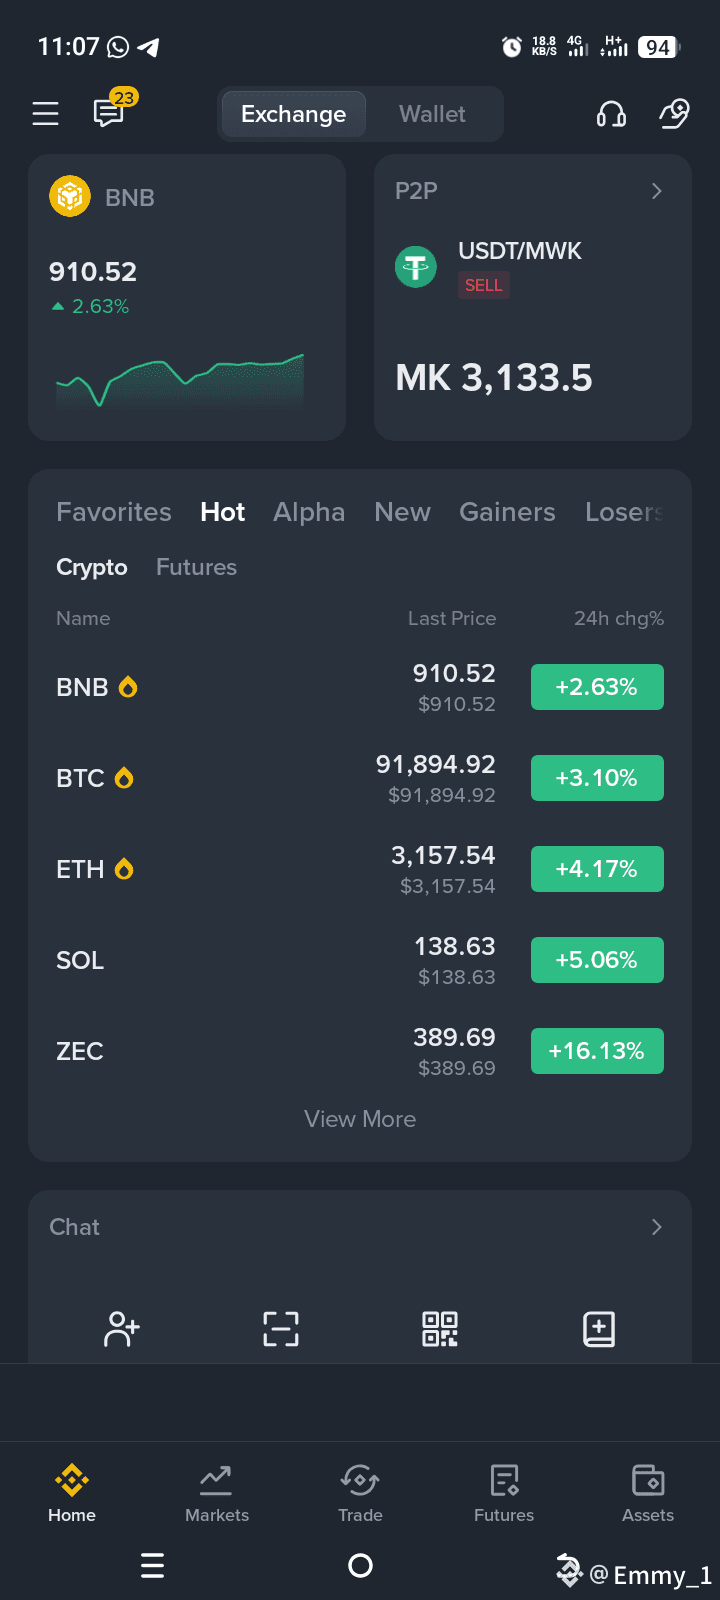Viewport: 720px width, 1600px height.
Task: Expand the P2P card chevron
Action: tap(657, 191)
